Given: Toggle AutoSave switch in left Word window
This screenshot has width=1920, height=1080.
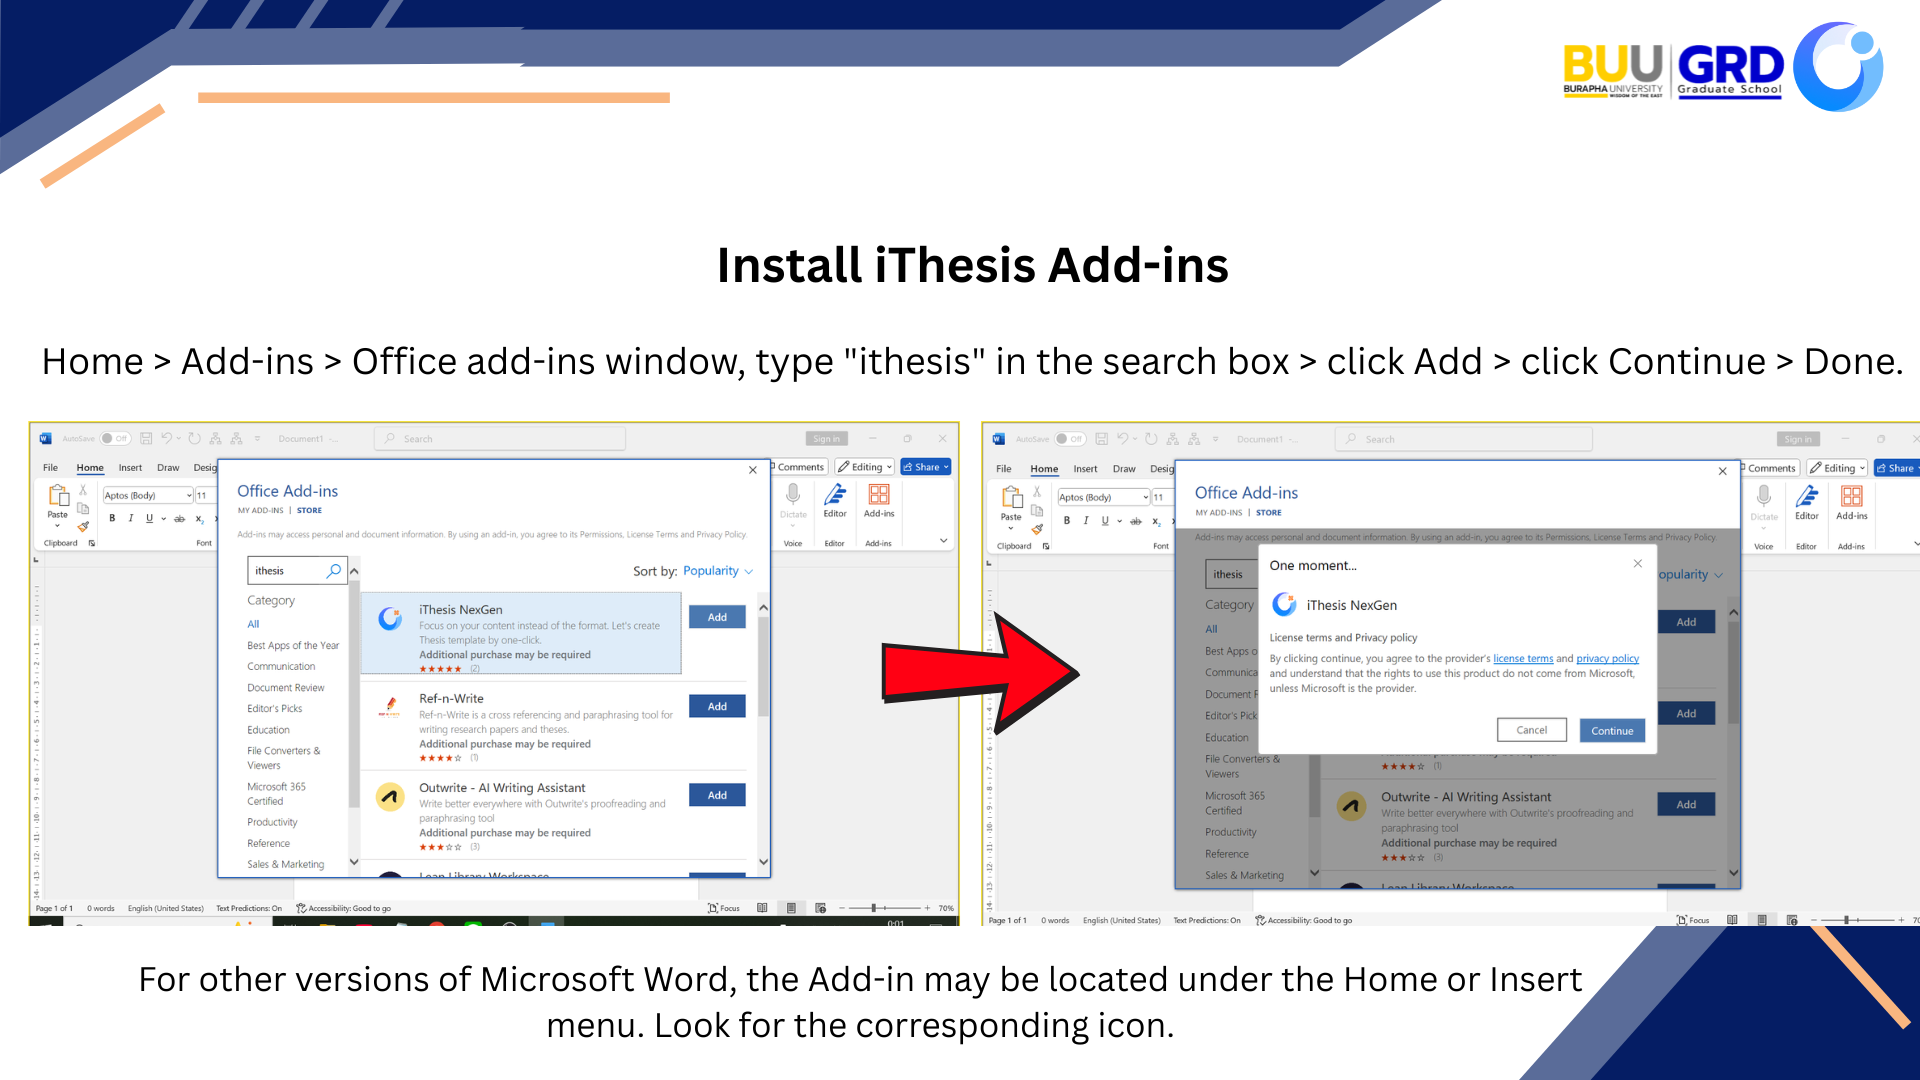Looking at the screenshot, I should [x=114, y=438].
